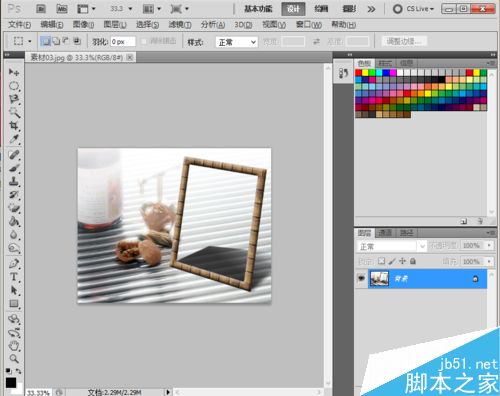500x396 pixels.
Task: Open the 滤镜 filter menu
Action: click(x=180, y=25)
